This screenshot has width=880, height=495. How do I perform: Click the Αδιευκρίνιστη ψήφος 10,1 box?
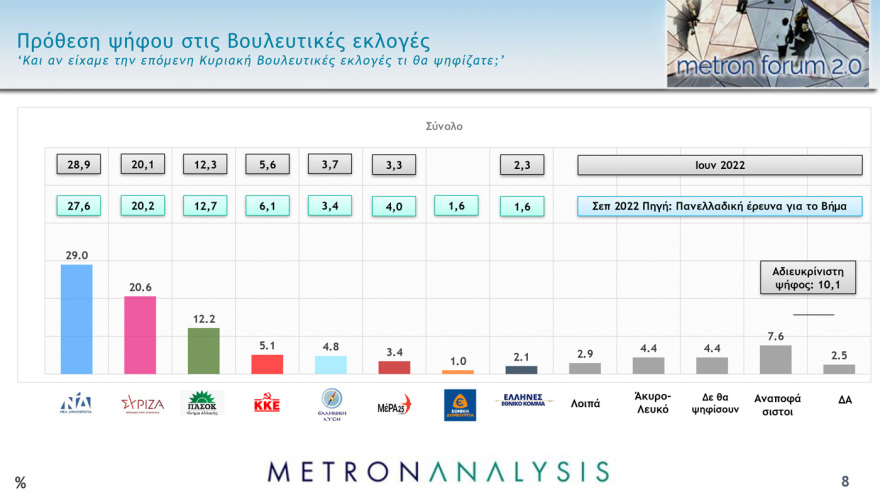808,278
